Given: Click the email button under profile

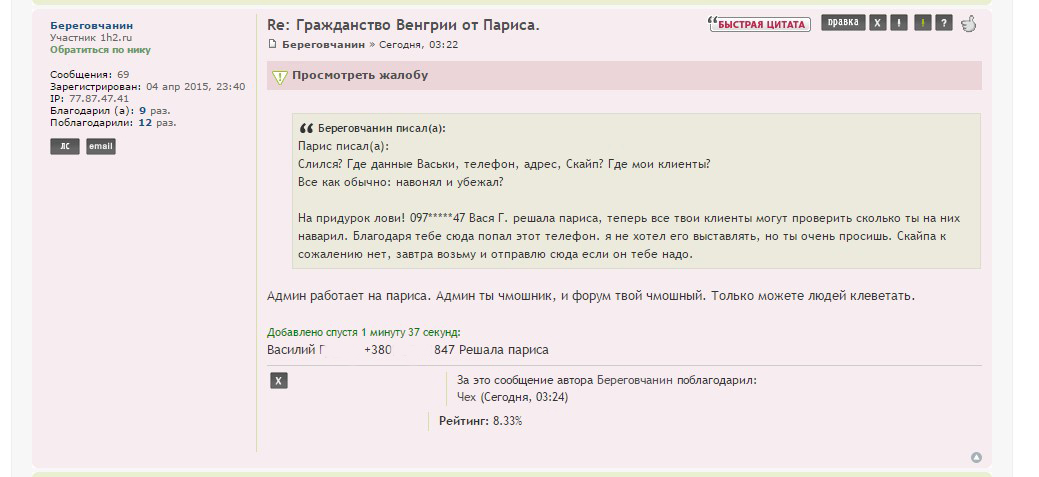Looking at the screenshot, I should click(x=101, y=147).
